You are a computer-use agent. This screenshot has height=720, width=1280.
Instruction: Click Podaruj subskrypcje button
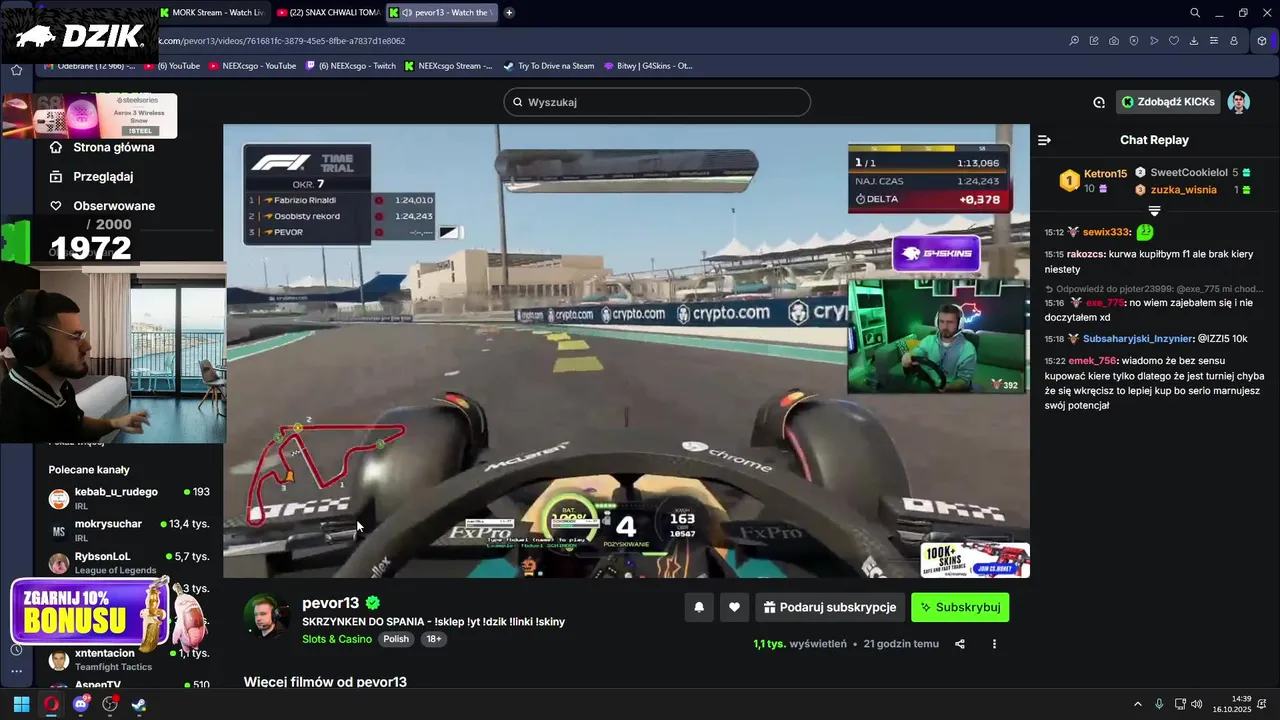pos(830,607)
